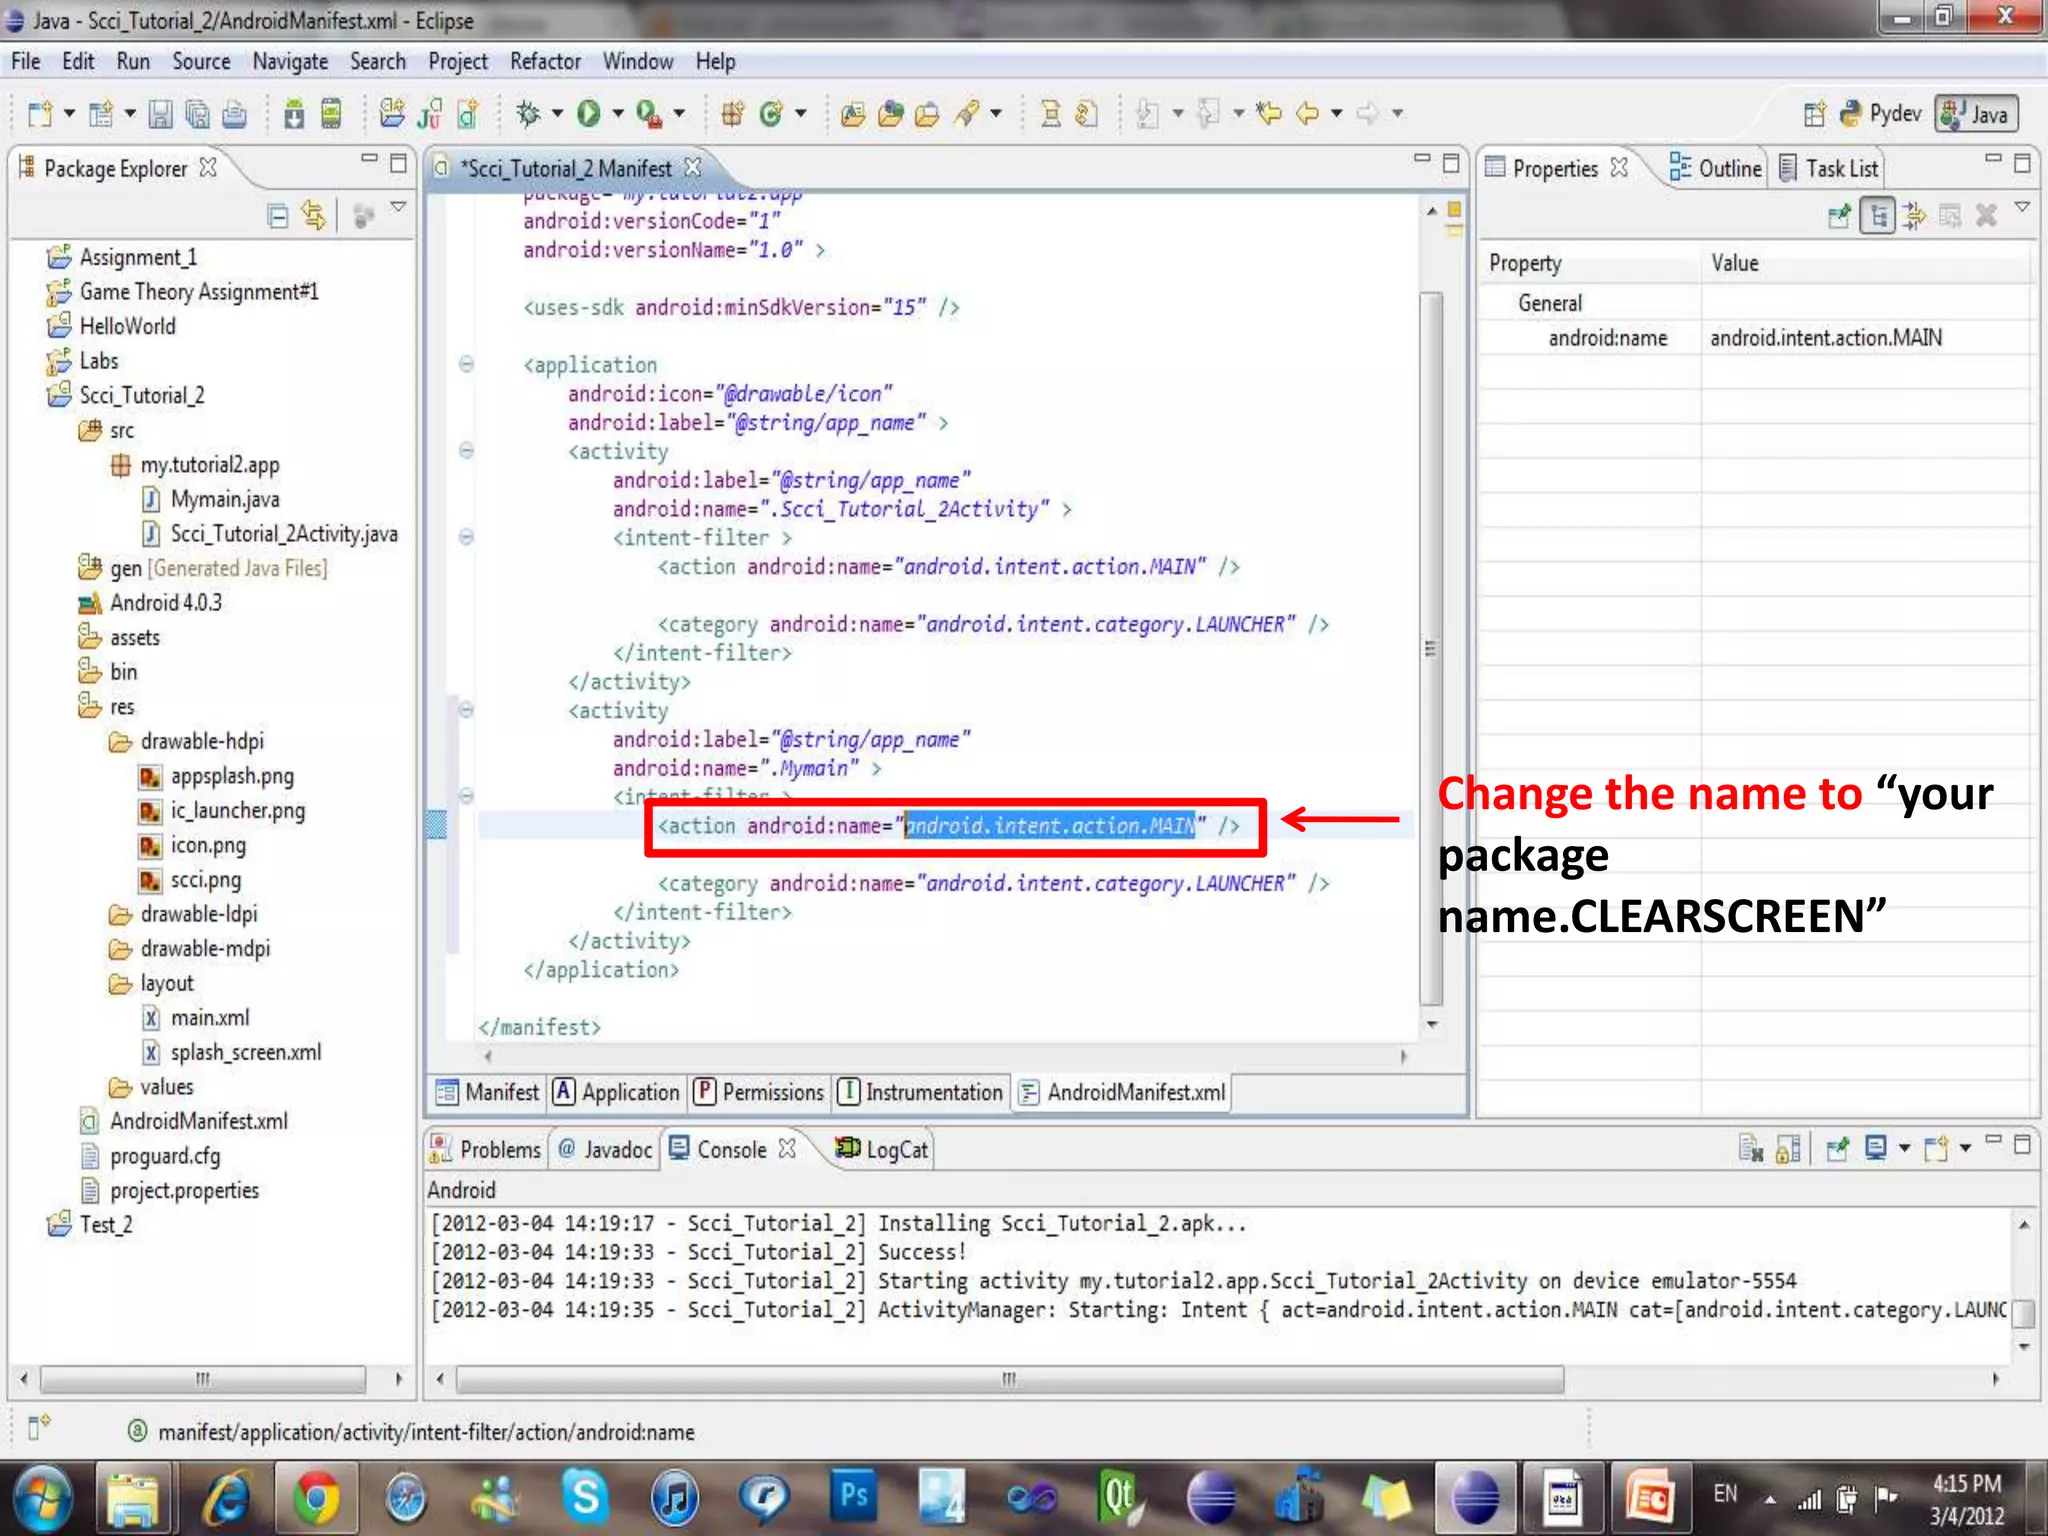Open the Refactor menu
This screenshot has width=2048, height=1536.
[x=545, y=62]
